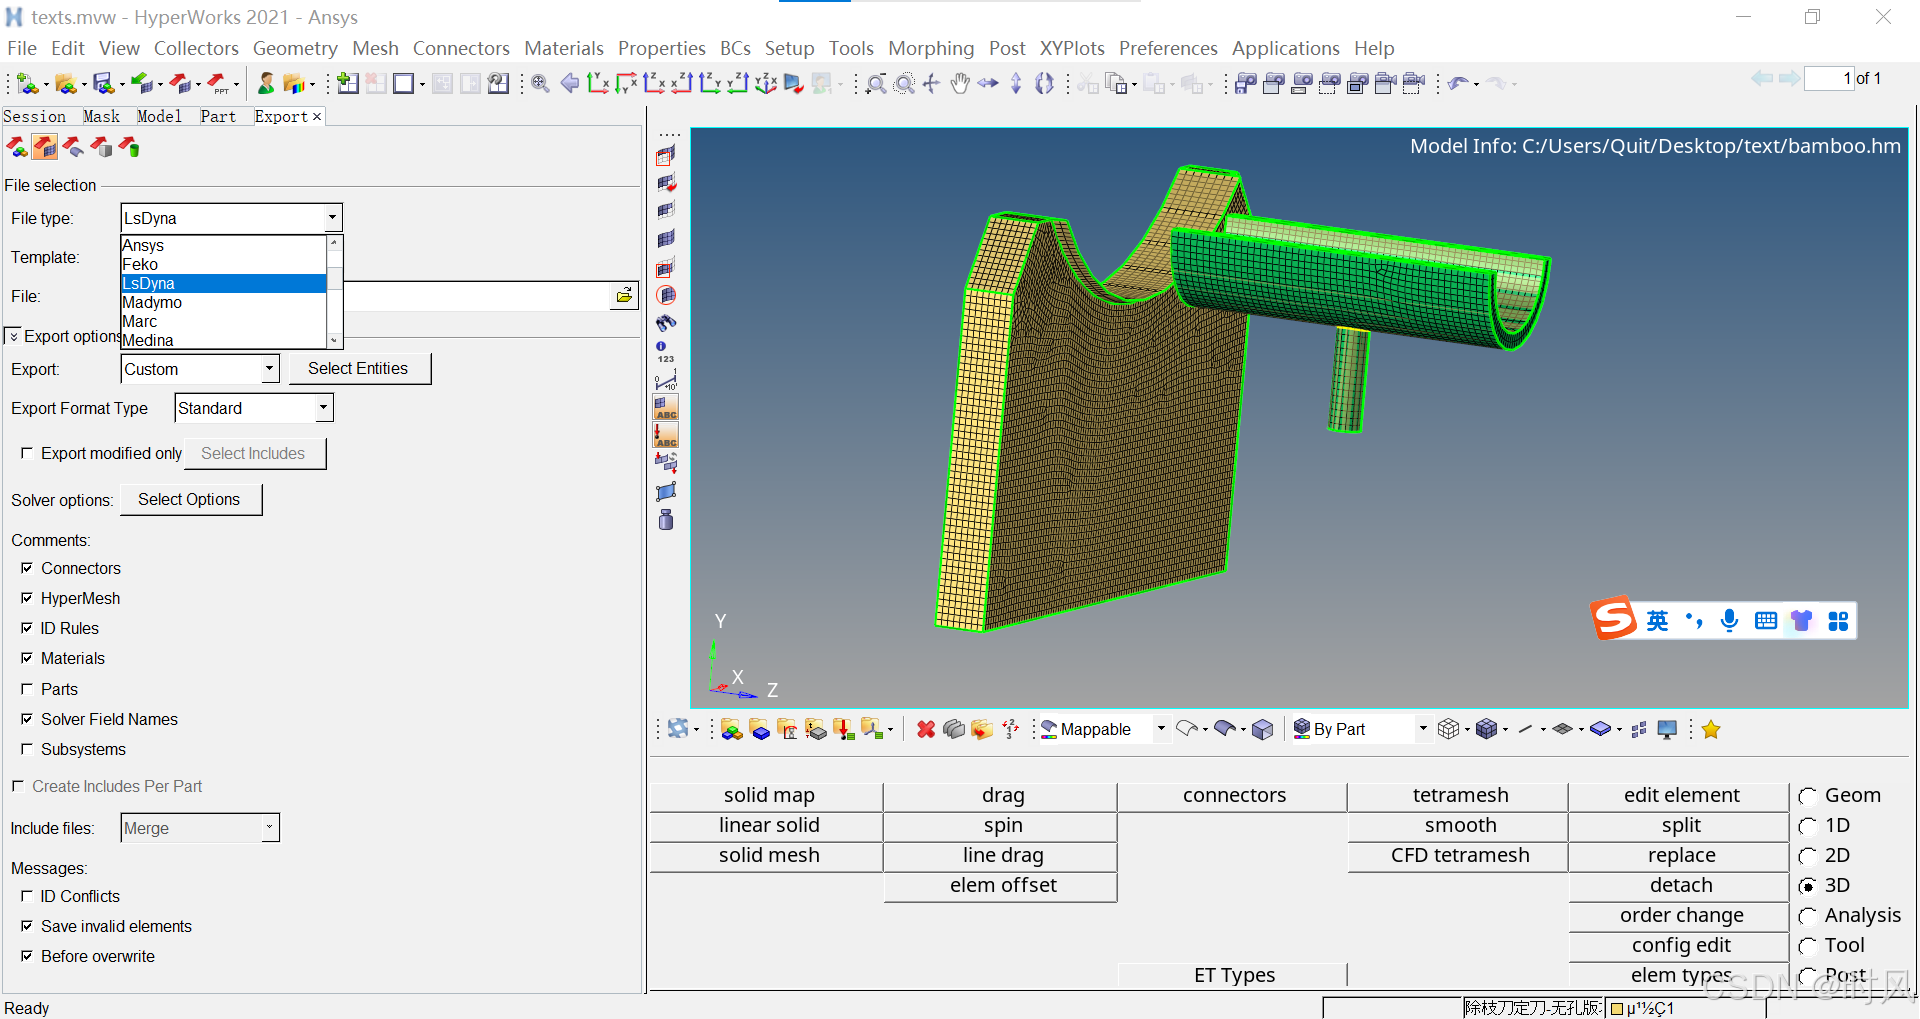The width and height of the screenshot is (1920, 1019).
Task: Switch to the Session tab
Action: pos(34,116)
